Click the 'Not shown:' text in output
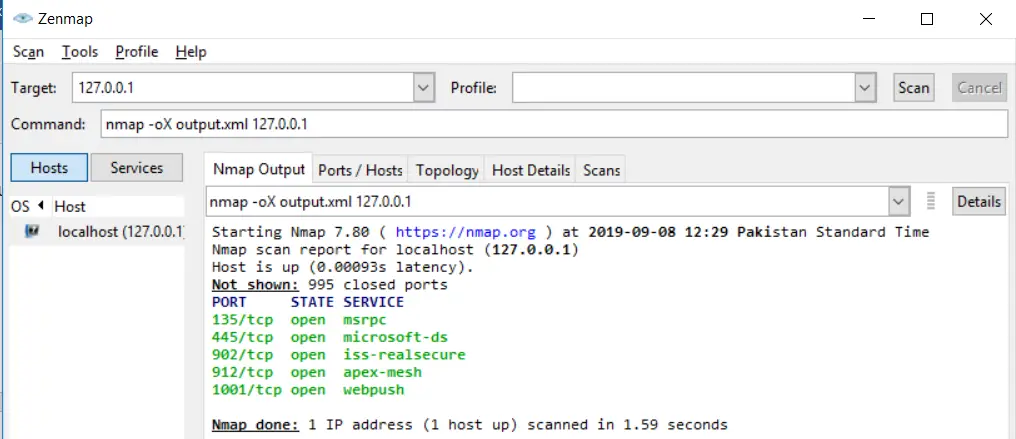This screenshot has height=439, width=1016. [x=255, y=285]
